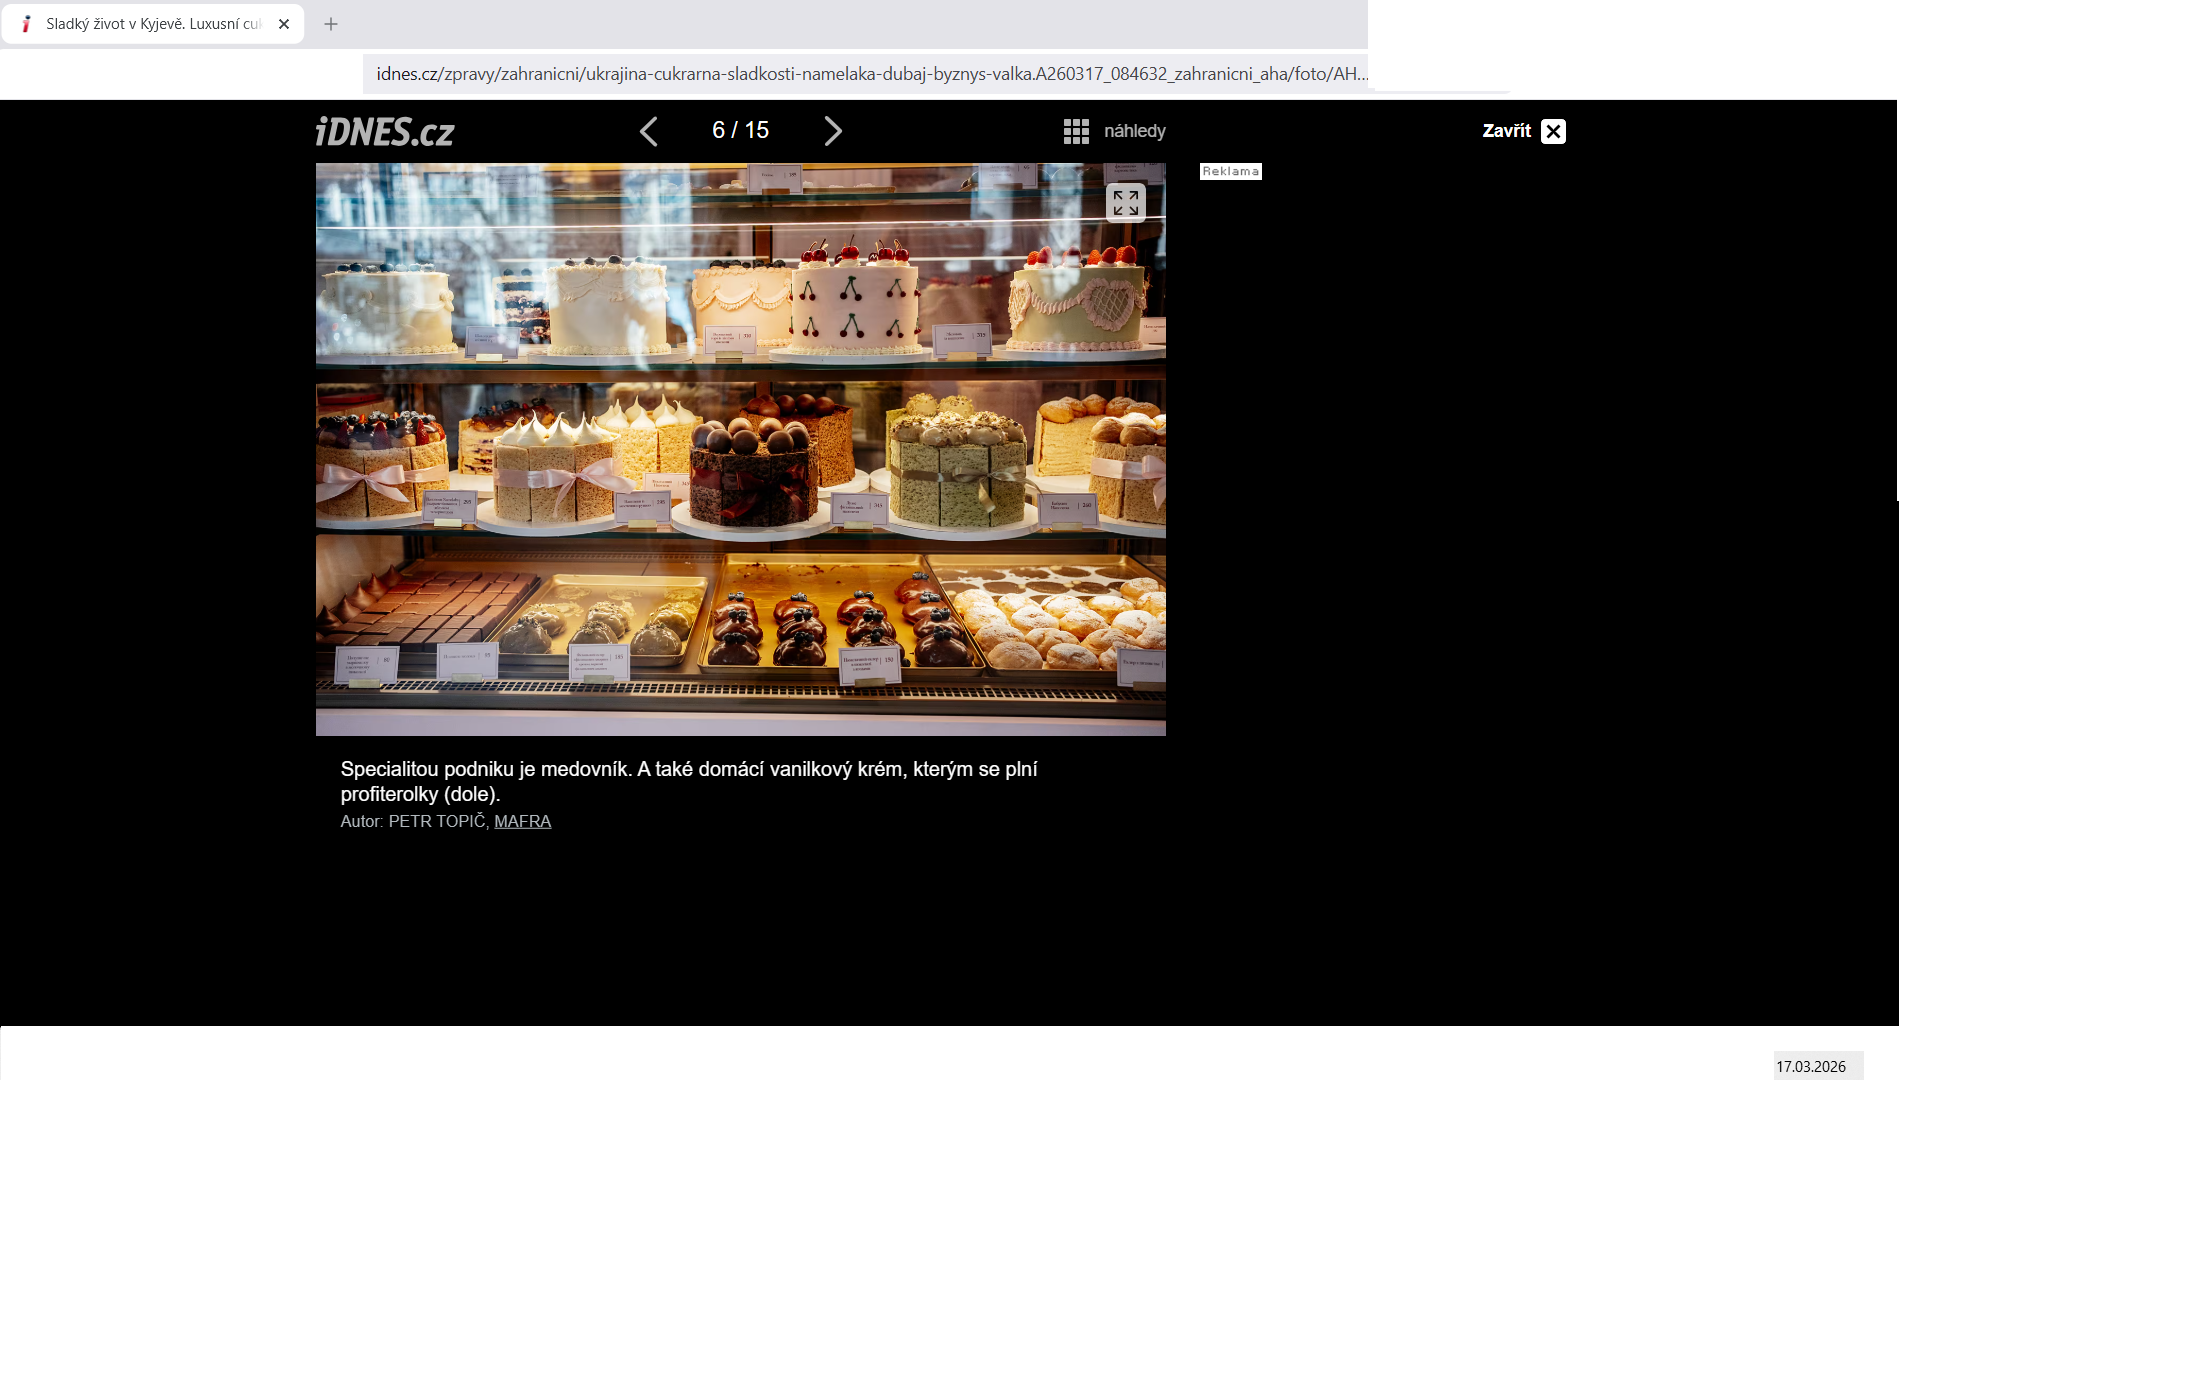Click the náhledy label
The width and height of the screenshot is (2206, 1390).
tap(1134, 131)
